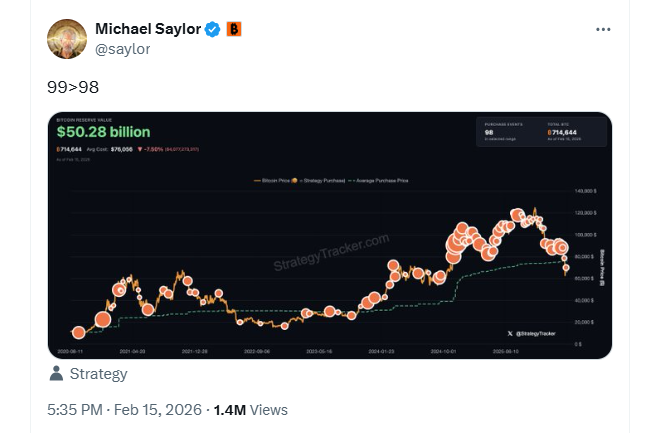The width and height of the screenshot is (650, 433).
Task: Click Michael Saylor's profile avatar
Action: (67, 38)
